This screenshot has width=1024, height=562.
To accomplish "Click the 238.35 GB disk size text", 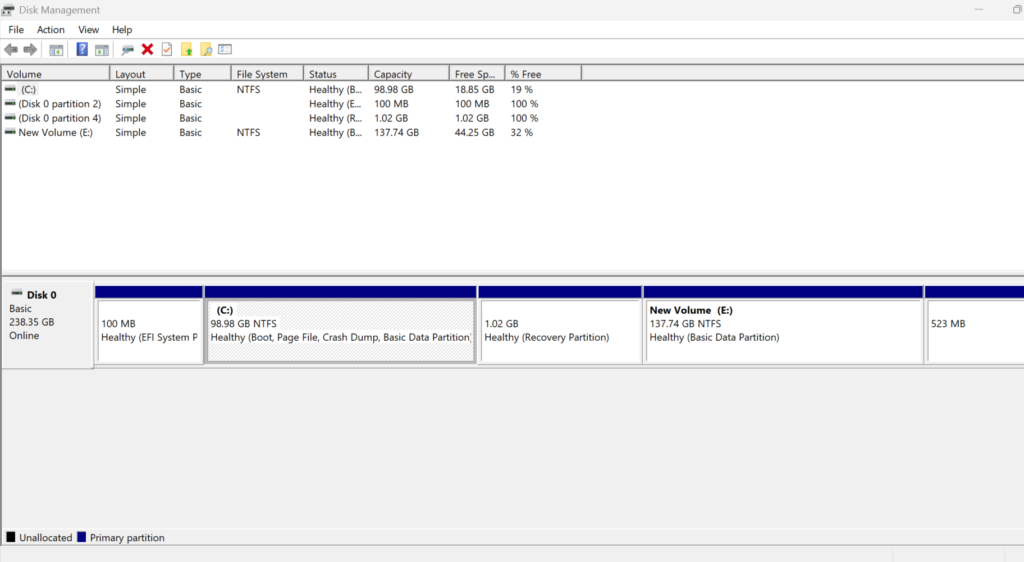I will (x=31, y=322).
